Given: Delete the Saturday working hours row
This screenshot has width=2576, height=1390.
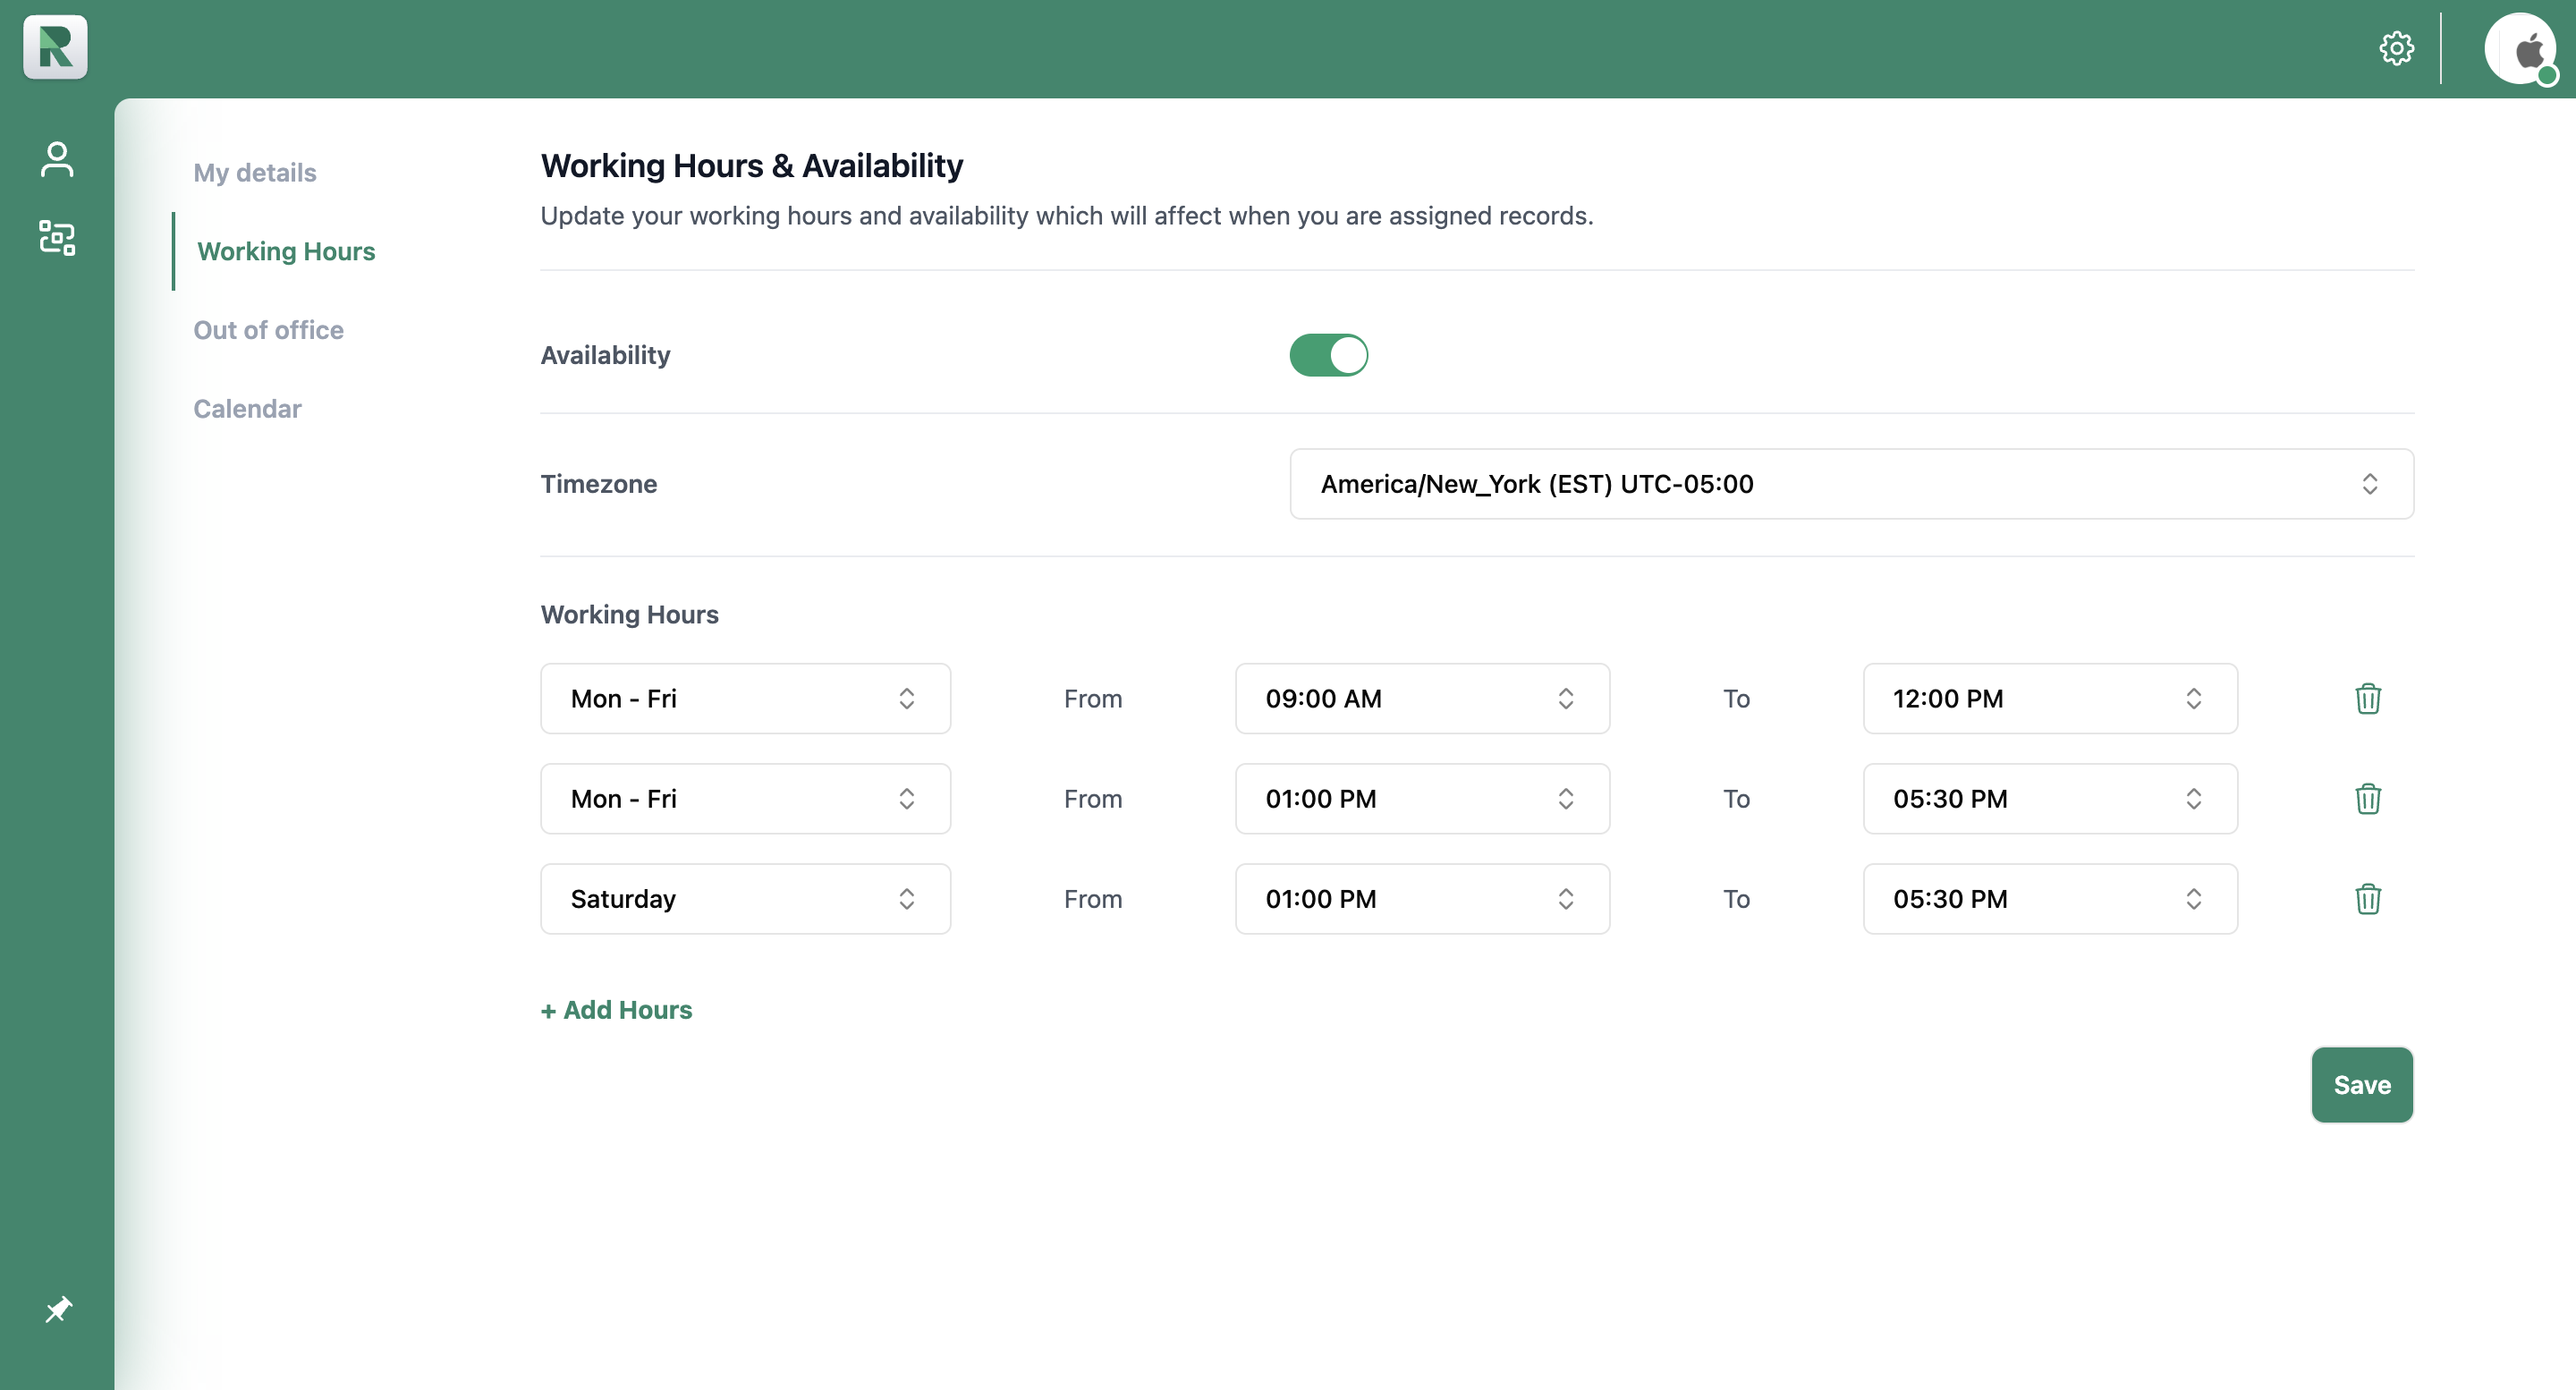Looking at the screenshot, I should click(x=2367, y=898).
